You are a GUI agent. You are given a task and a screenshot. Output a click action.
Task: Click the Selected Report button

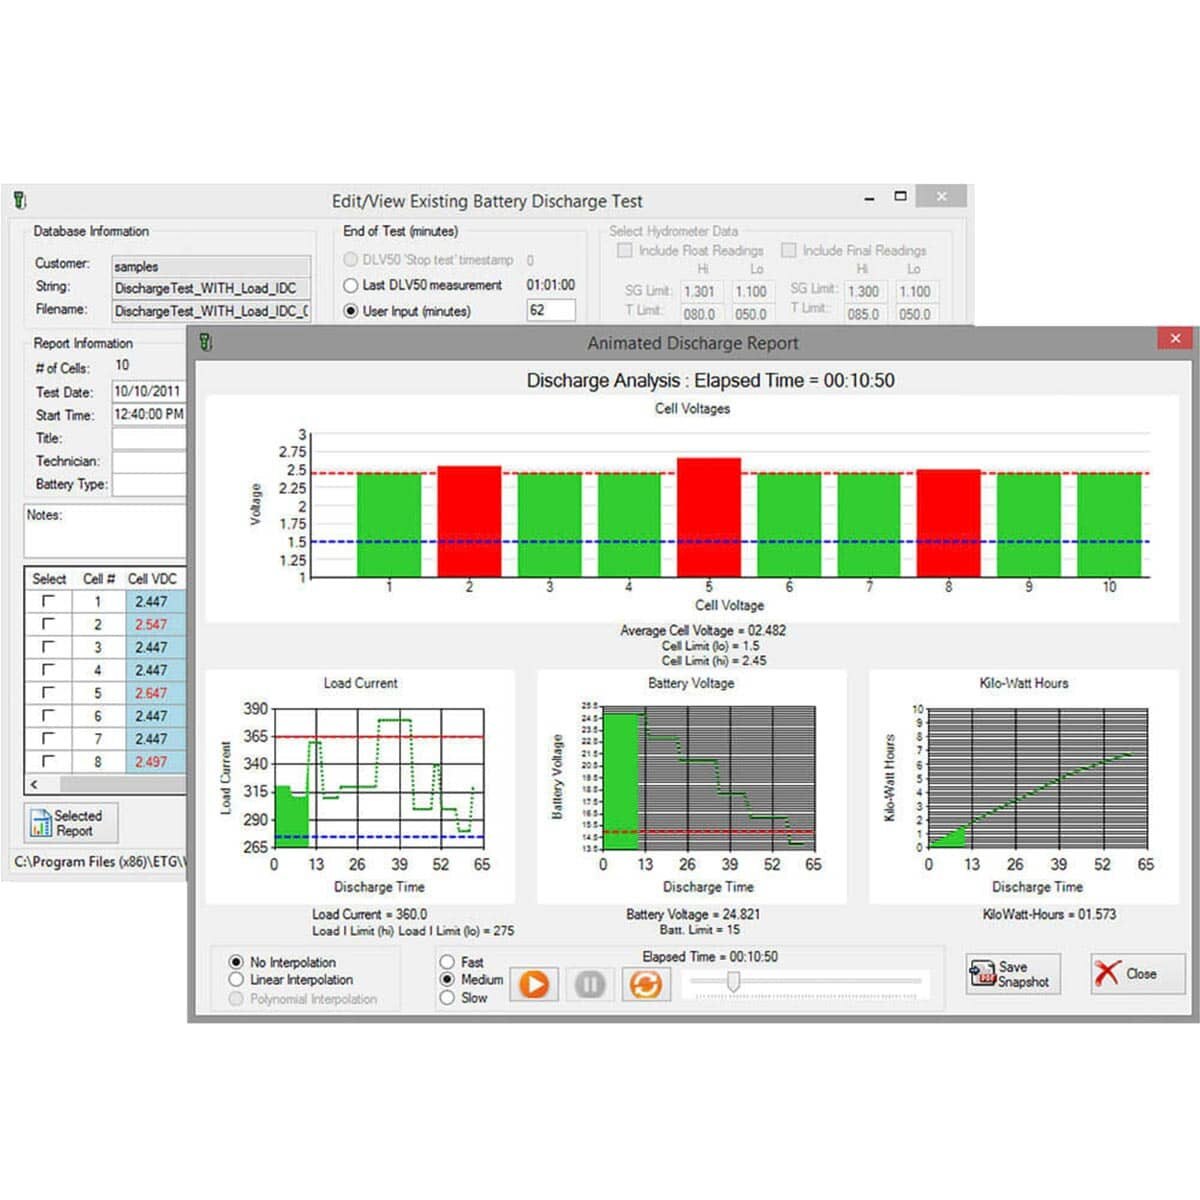(70, 823)
